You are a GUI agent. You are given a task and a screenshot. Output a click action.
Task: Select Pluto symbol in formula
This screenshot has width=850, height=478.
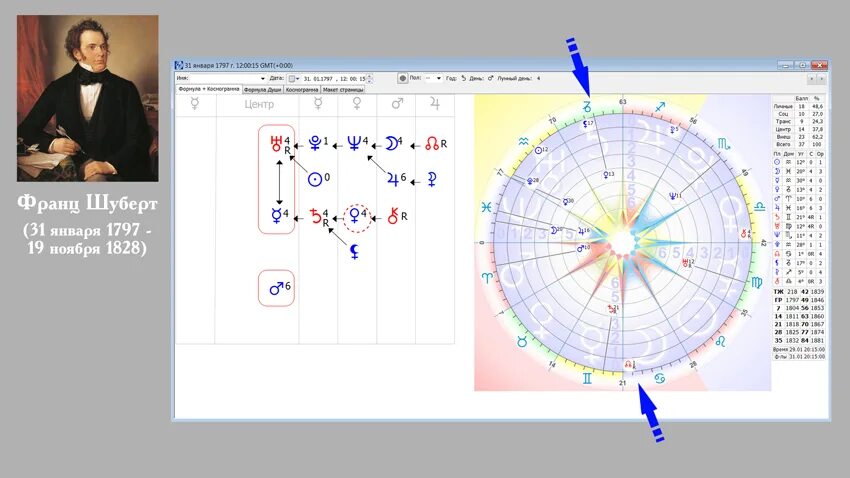tap(314, 143)
